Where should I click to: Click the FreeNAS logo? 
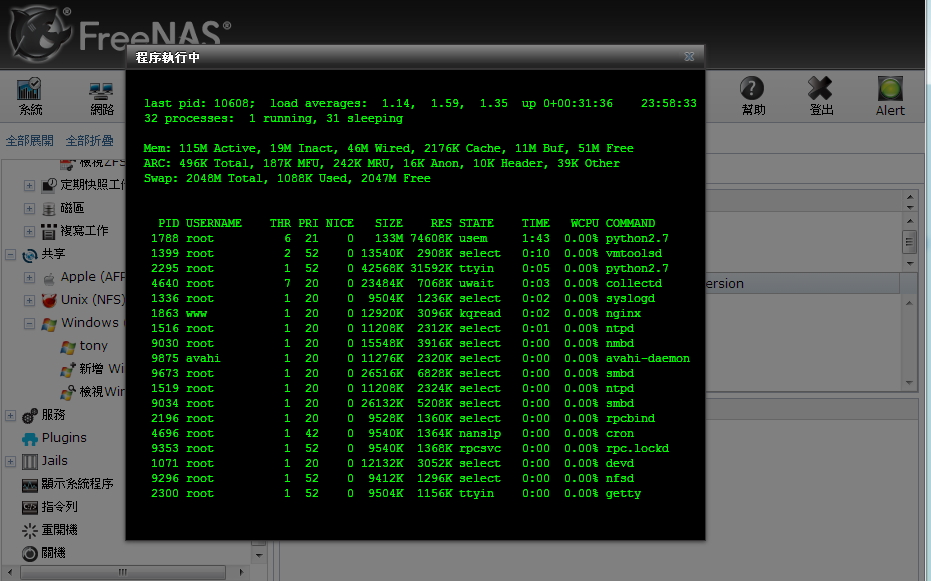coord(119,33)
